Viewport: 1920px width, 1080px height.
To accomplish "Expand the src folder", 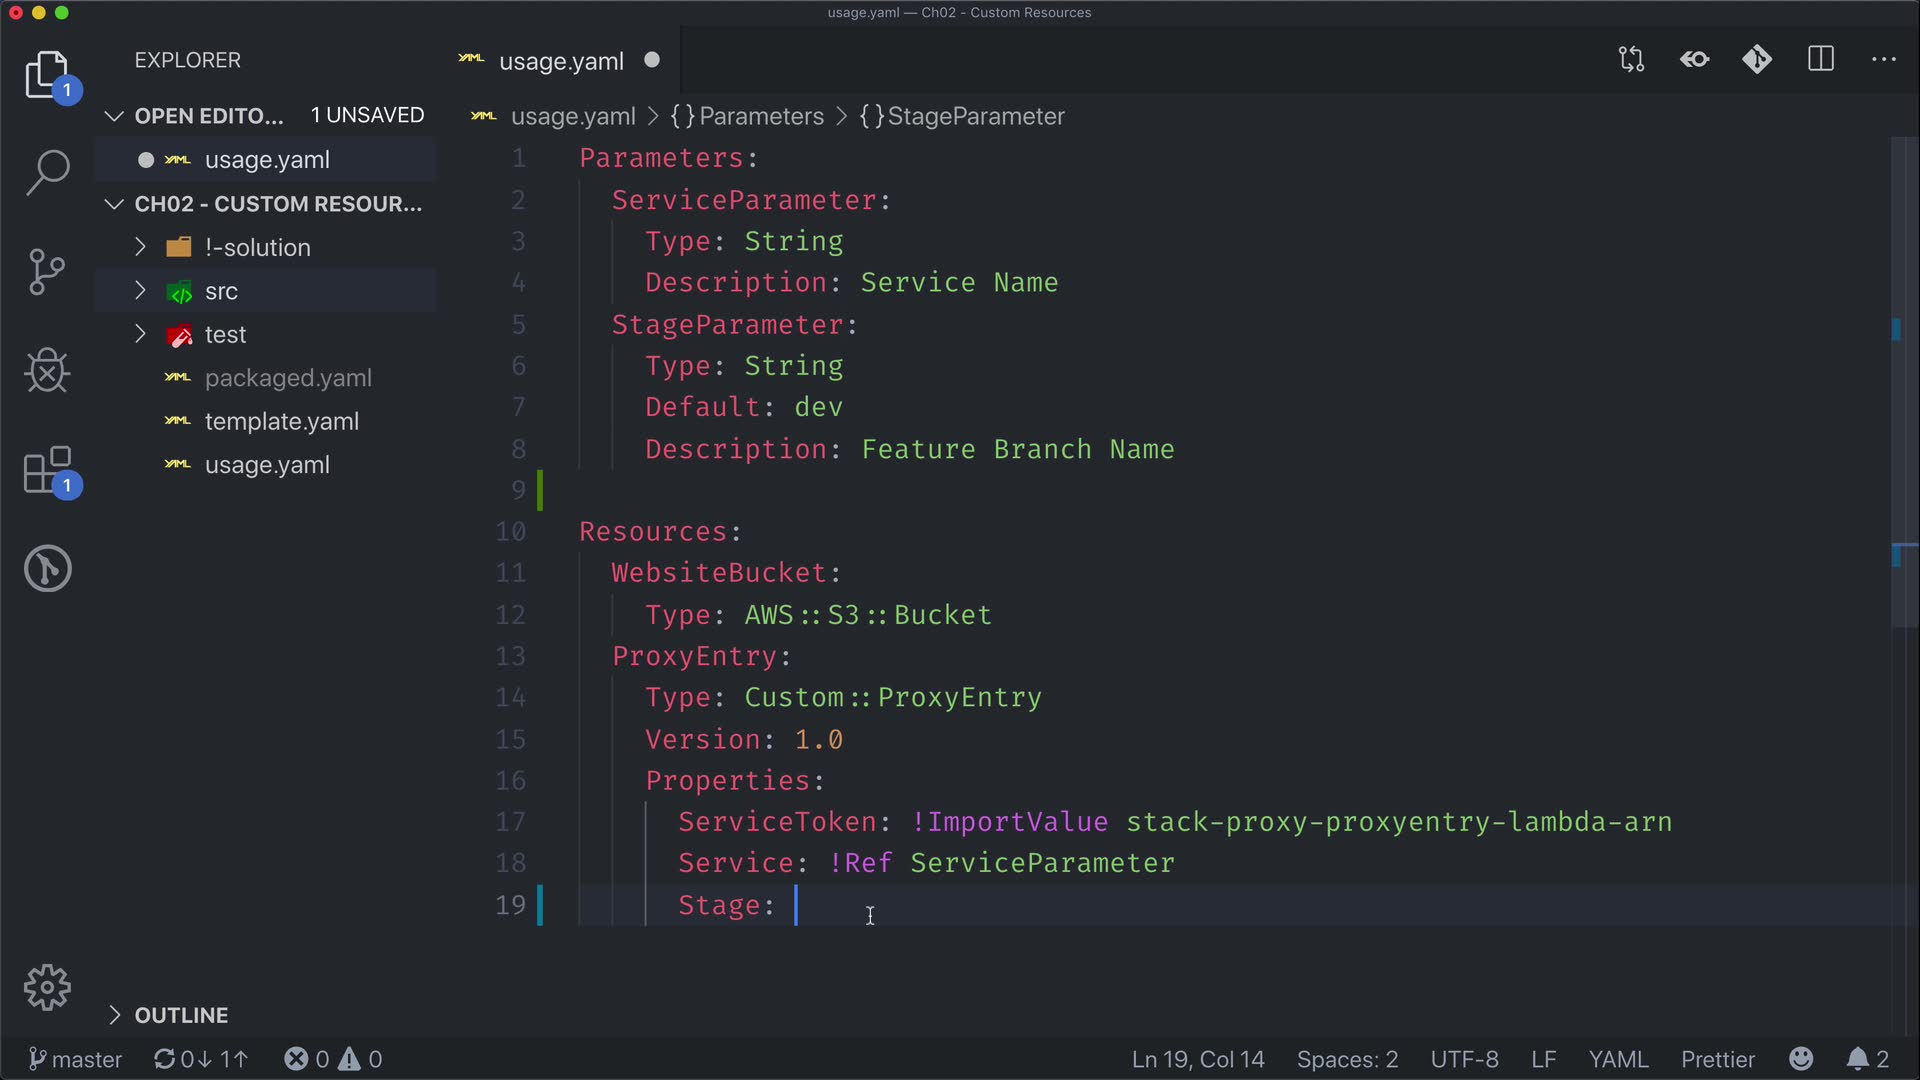I will coord(221,291).
